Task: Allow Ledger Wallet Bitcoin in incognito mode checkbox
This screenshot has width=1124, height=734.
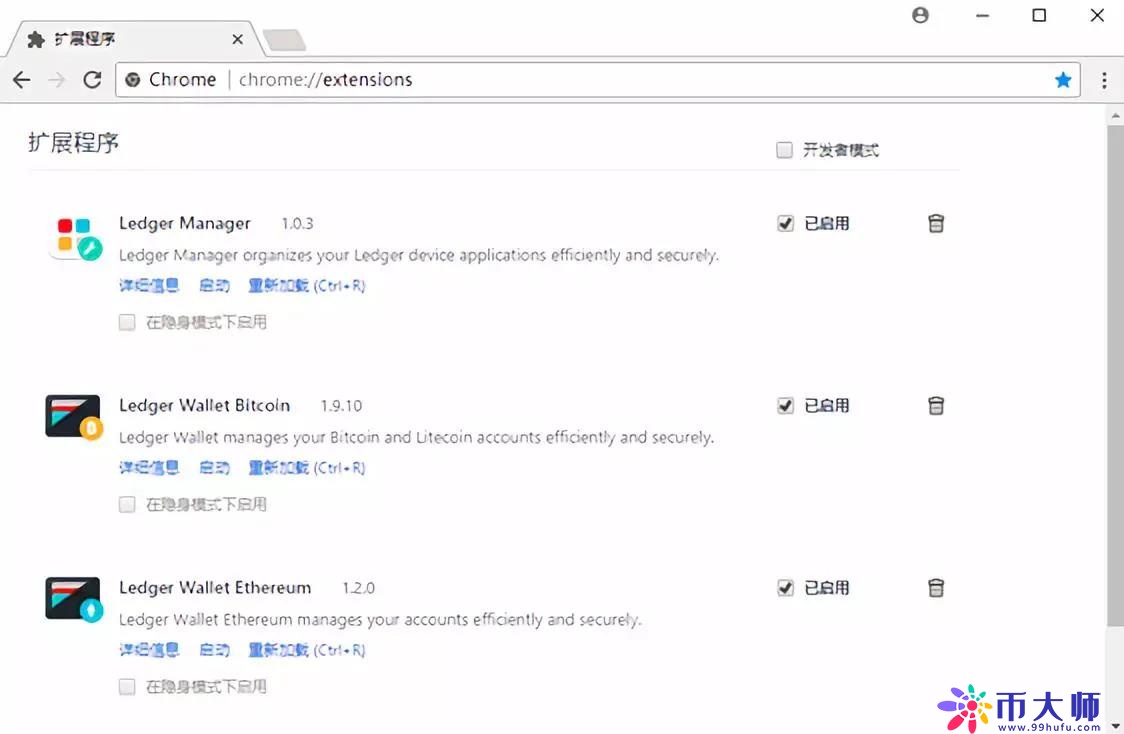Action: [x=127, y=505]
